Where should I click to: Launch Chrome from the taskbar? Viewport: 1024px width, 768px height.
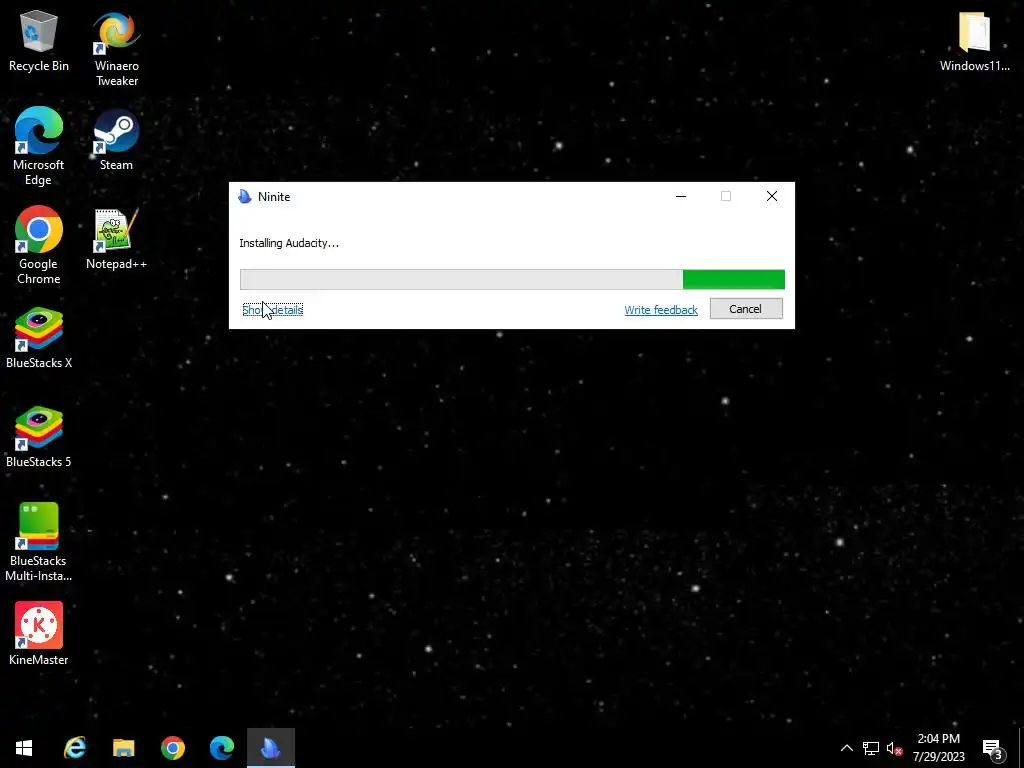[x=172, y=748]
